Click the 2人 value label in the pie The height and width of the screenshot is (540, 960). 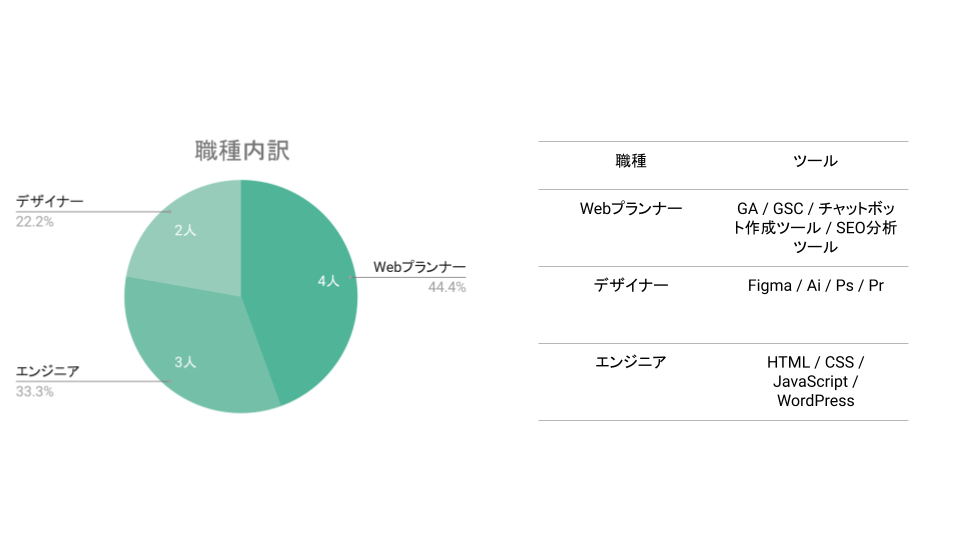[x=185, y=231]
